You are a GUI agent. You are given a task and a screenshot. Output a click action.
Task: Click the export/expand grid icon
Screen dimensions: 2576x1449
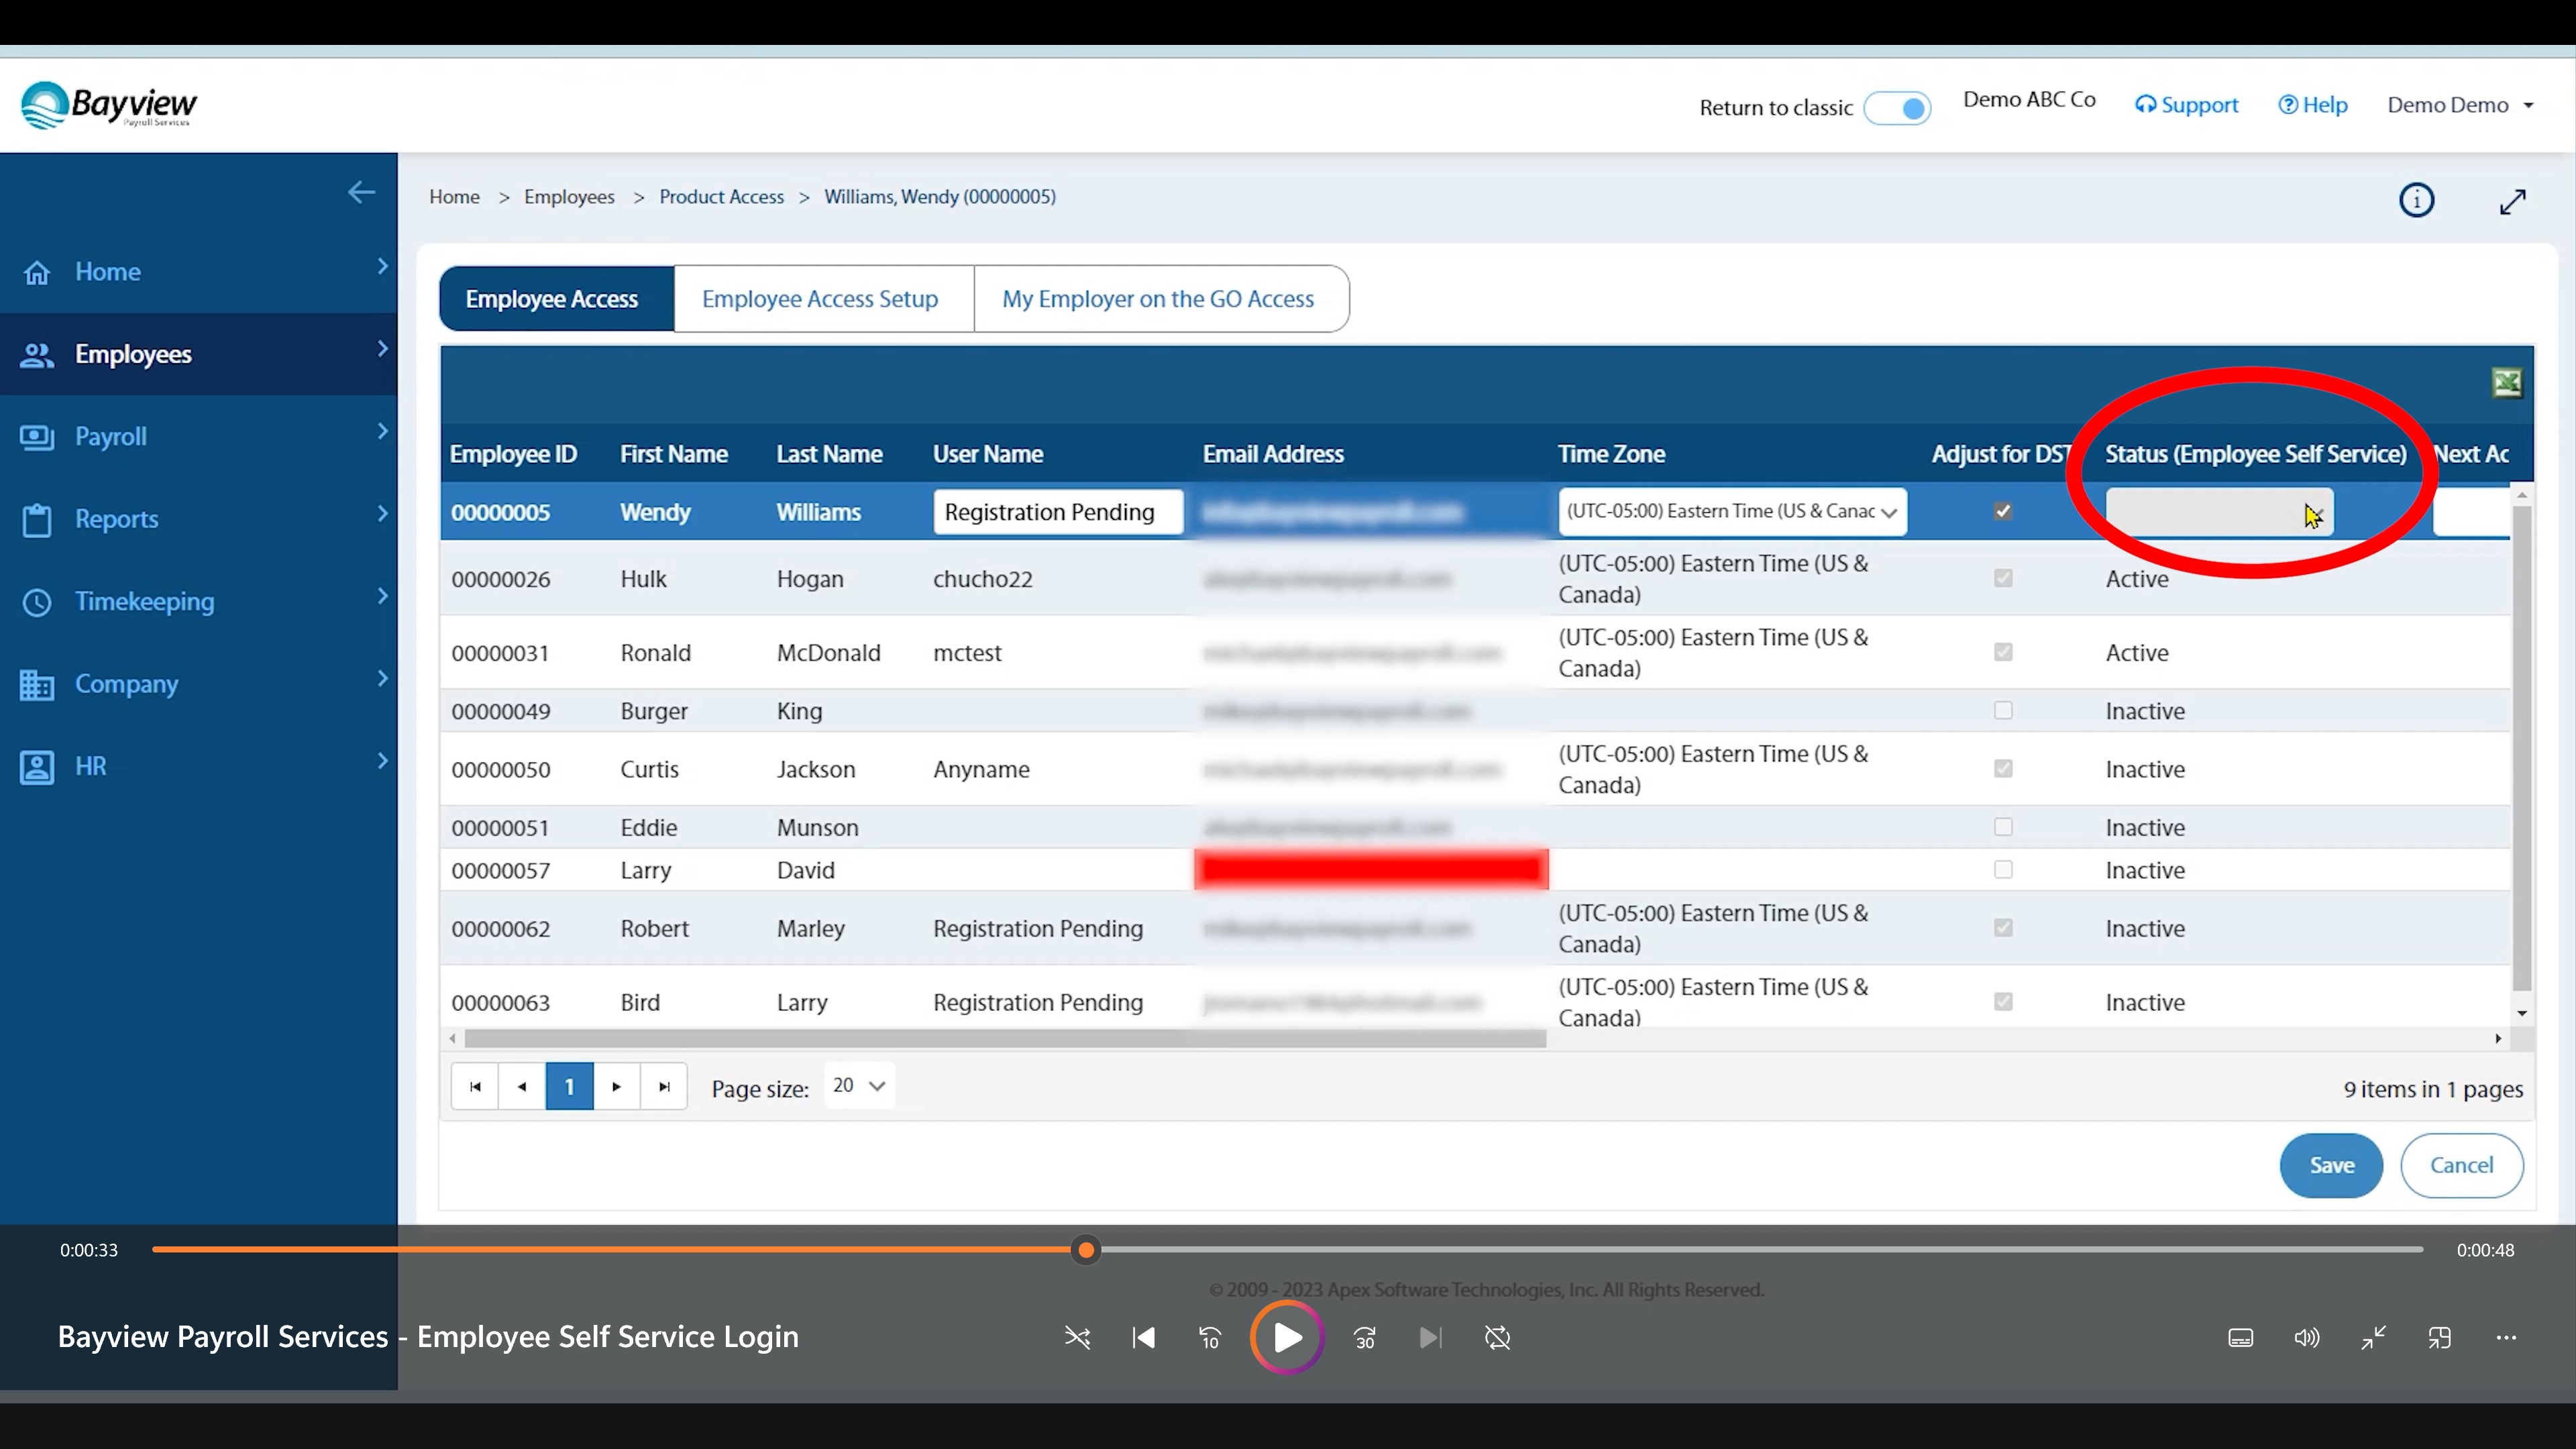tap(2509, 382)
